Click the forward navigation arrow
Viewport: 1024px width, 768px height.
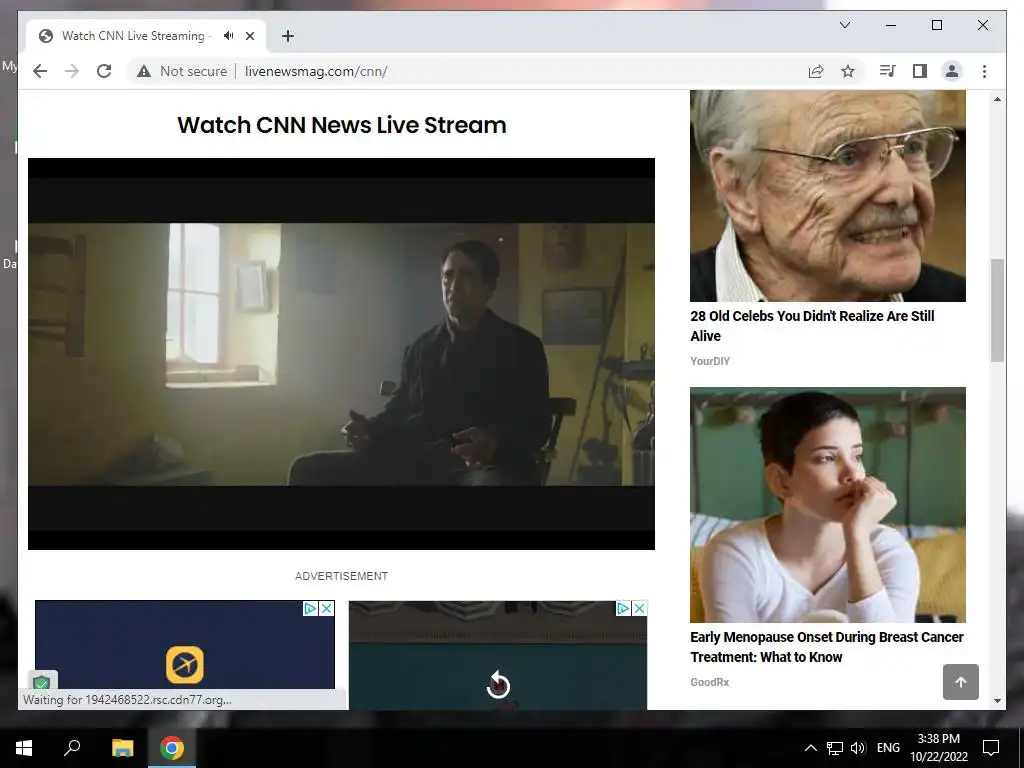click(x=72, y=71)
